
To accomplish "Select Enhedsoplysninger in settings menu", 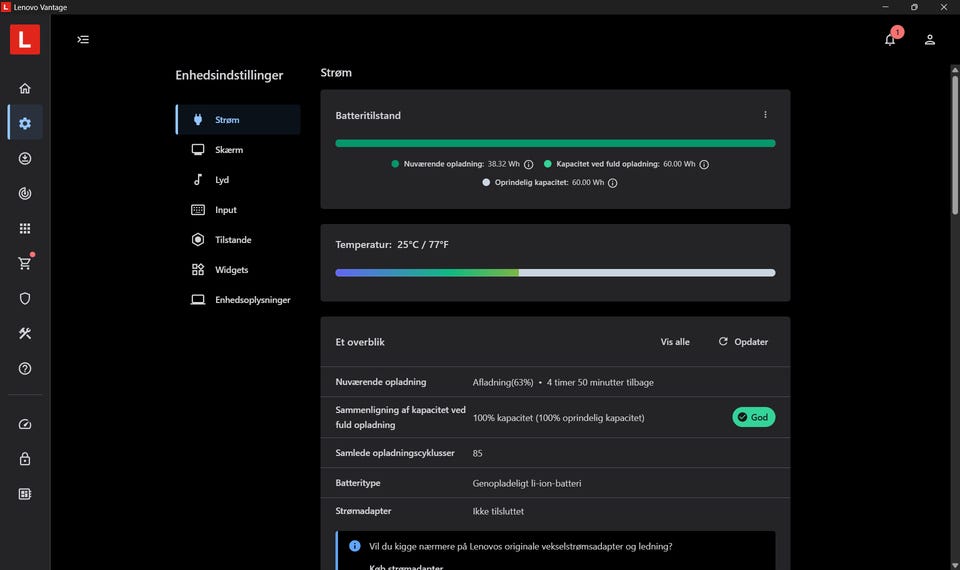I will pos(238,299).
